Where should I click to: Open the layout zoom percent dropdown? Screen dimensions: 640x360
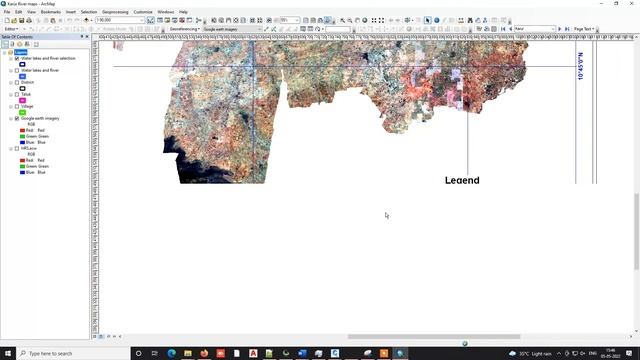(297, 20)
